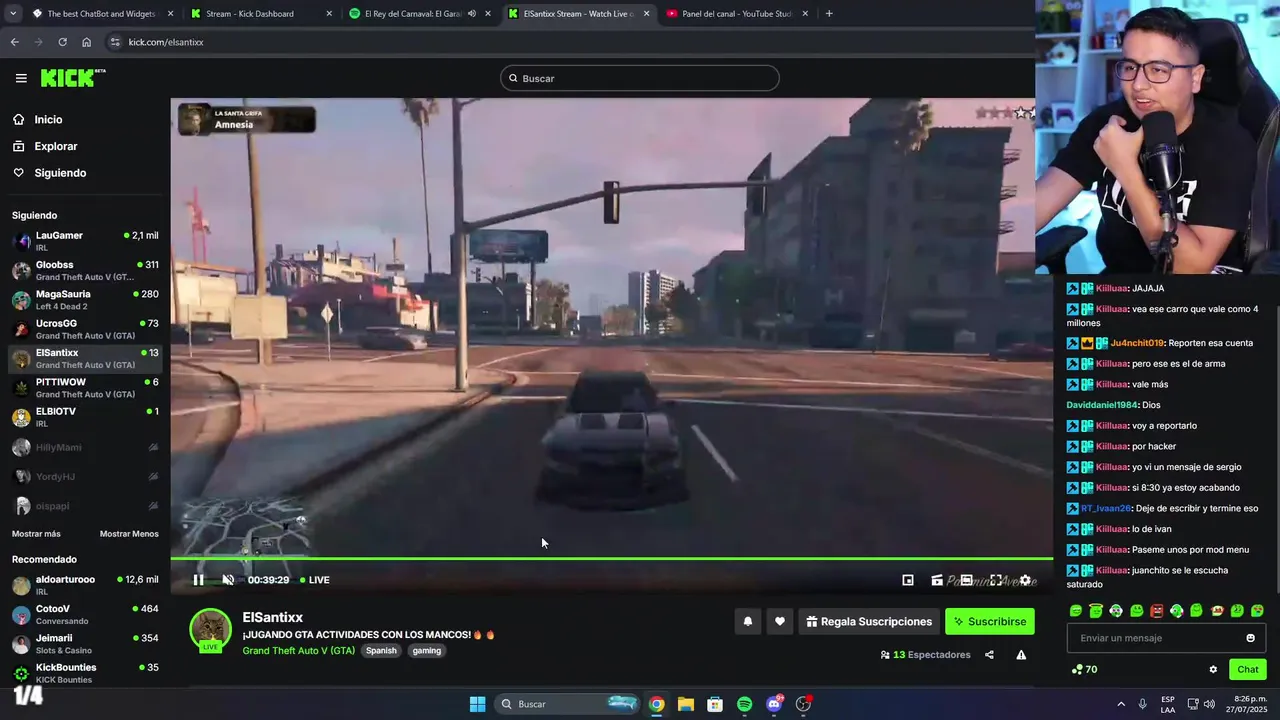Unmute the stream volume icon
The image size is (1280, 720).
[x=228, y=580]
